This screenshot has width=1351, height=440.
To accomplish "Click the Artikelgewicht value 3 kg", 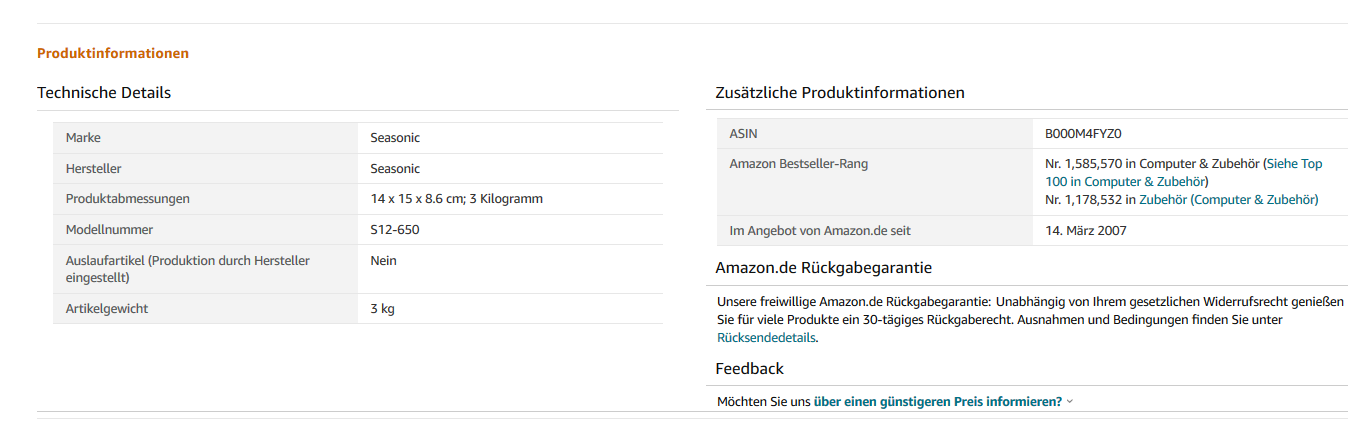I will [382, 309].
